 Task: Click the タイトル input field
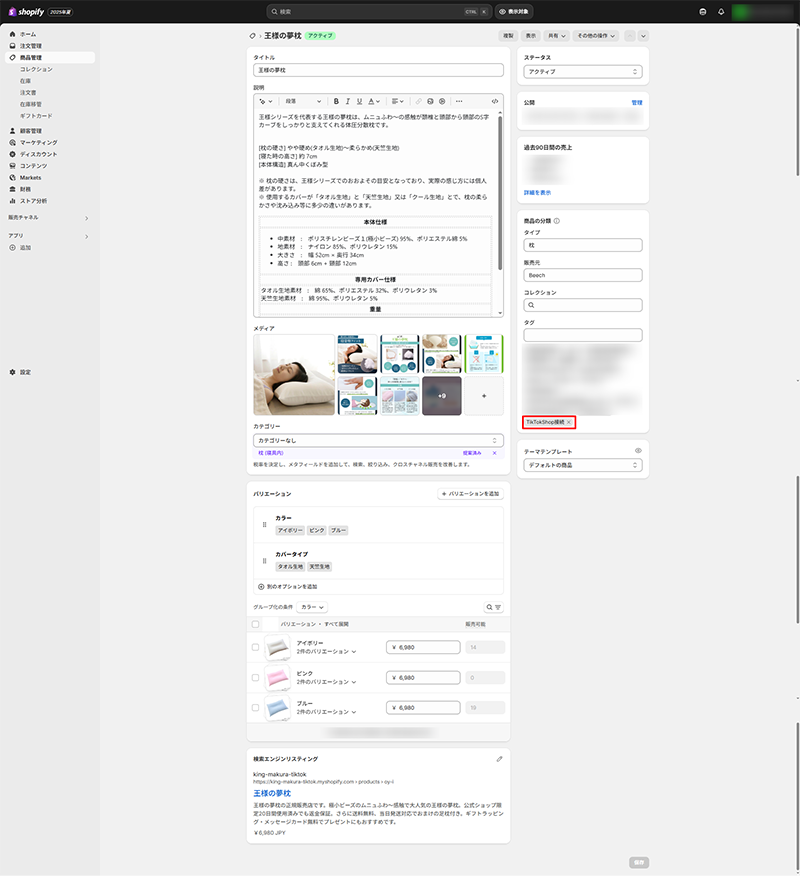(x=378, y=70)
